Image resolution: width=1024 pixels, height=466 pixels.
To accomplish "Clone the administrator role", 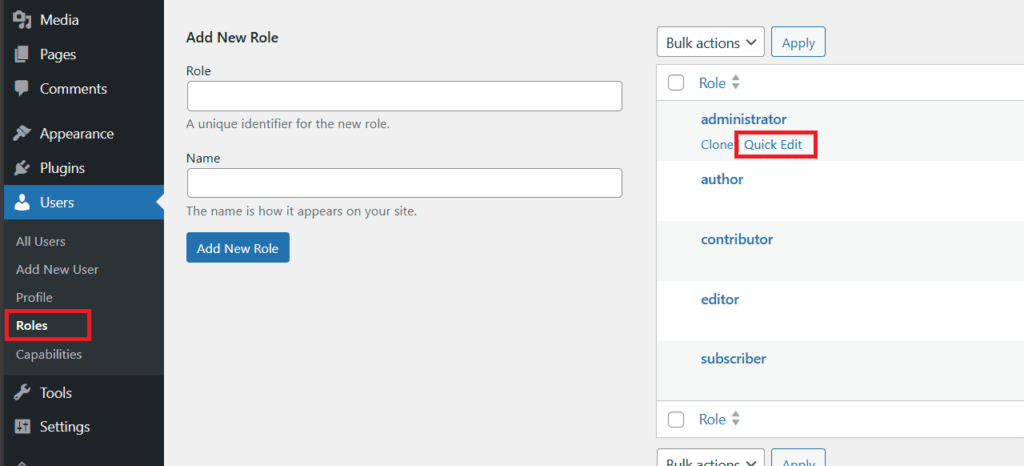I will 716,145.
